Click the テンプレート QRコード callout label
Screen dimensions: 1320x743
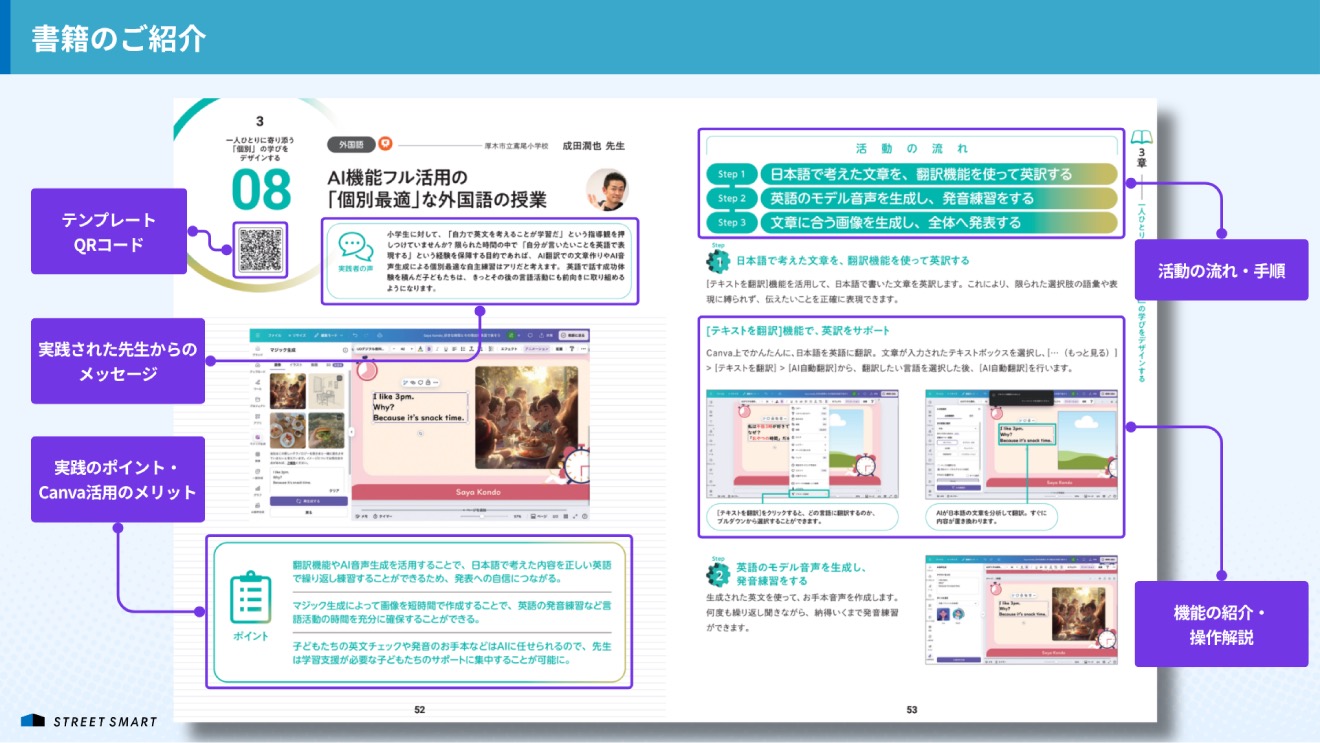click(109, 231)
